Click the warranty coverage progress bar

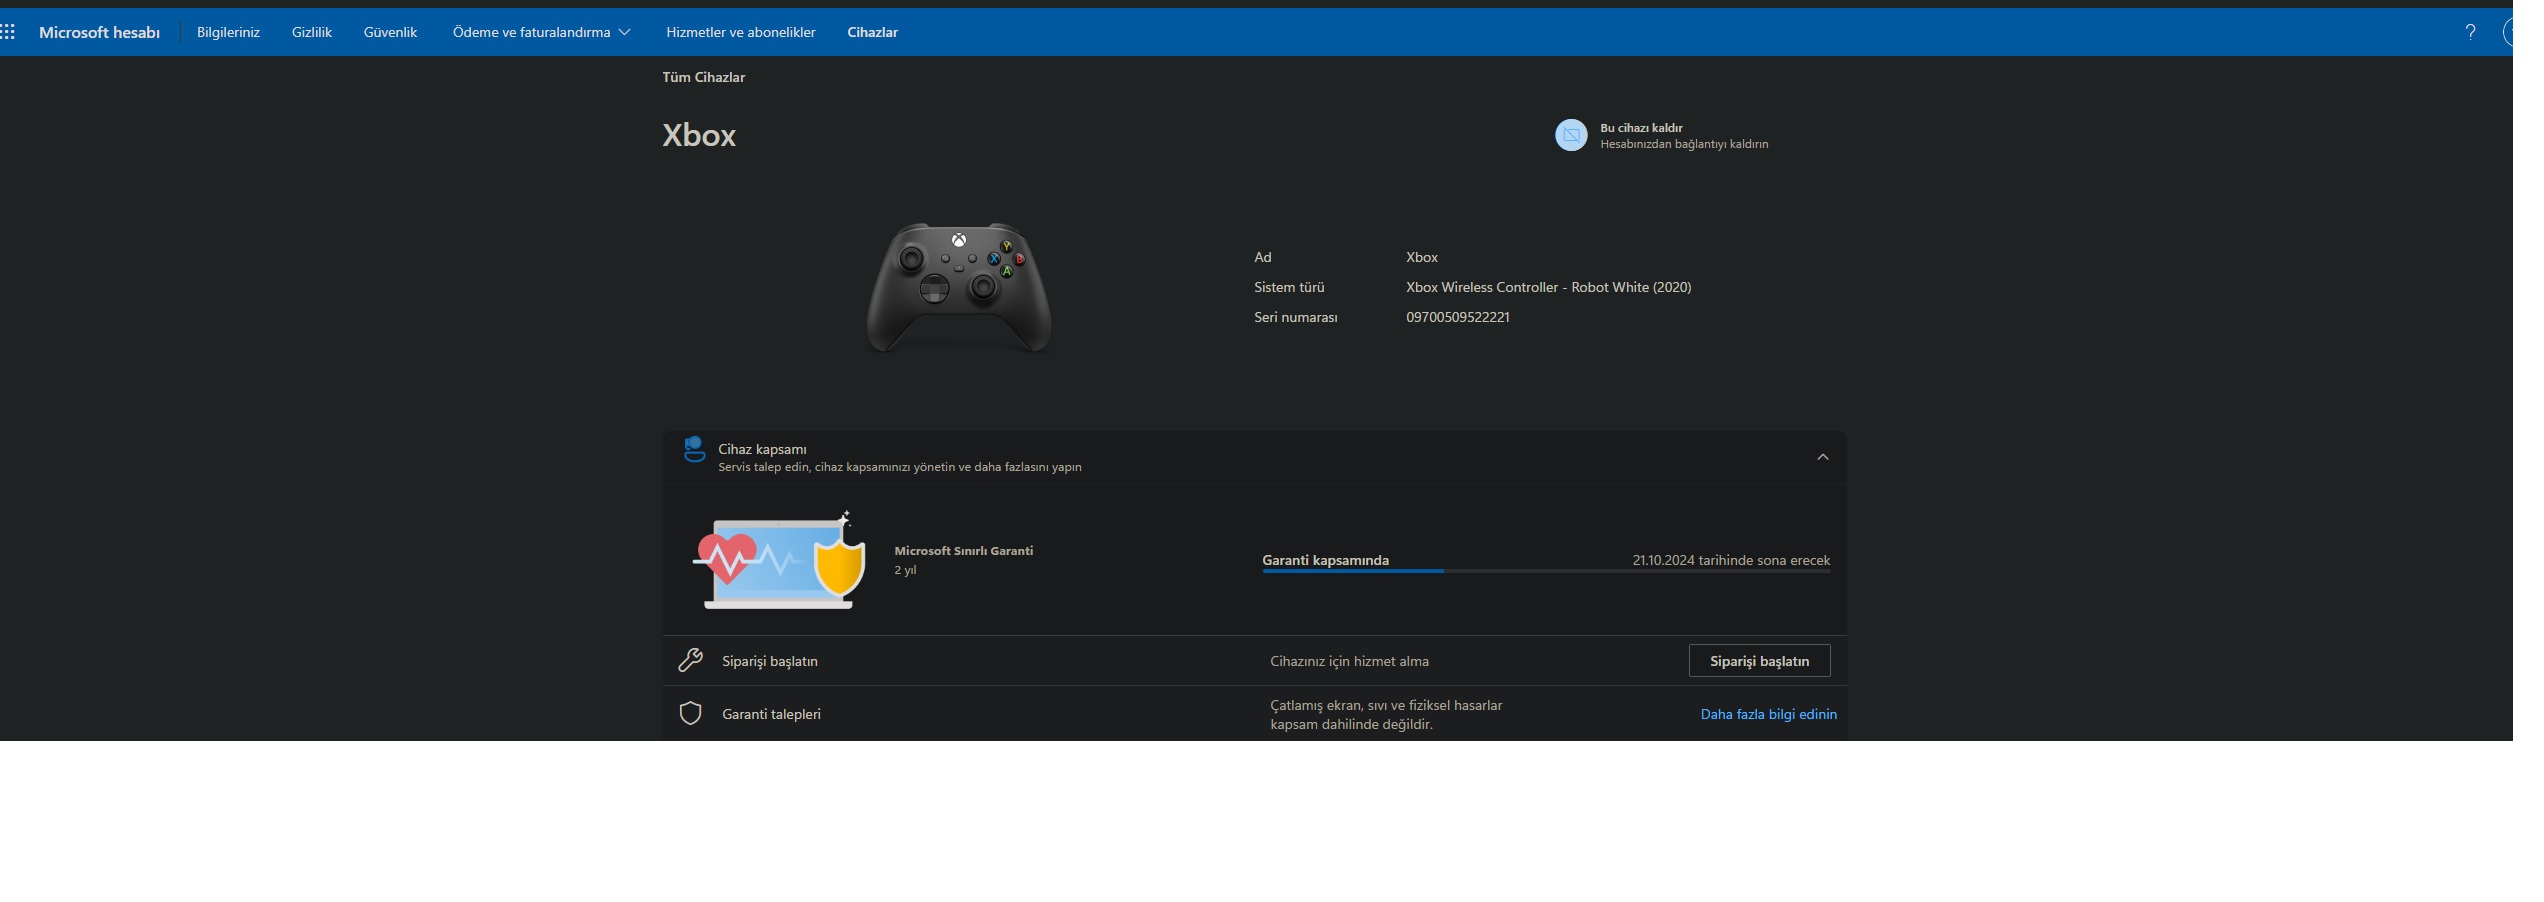1546,571
